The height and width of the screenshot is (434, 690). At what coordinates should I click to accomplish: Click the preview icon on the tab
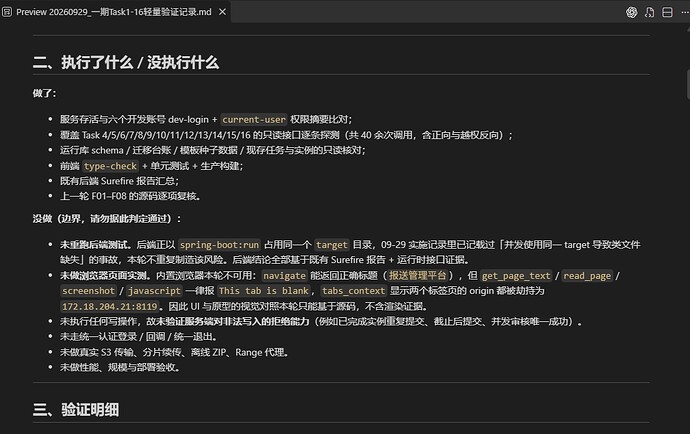[x=7, y=12]
